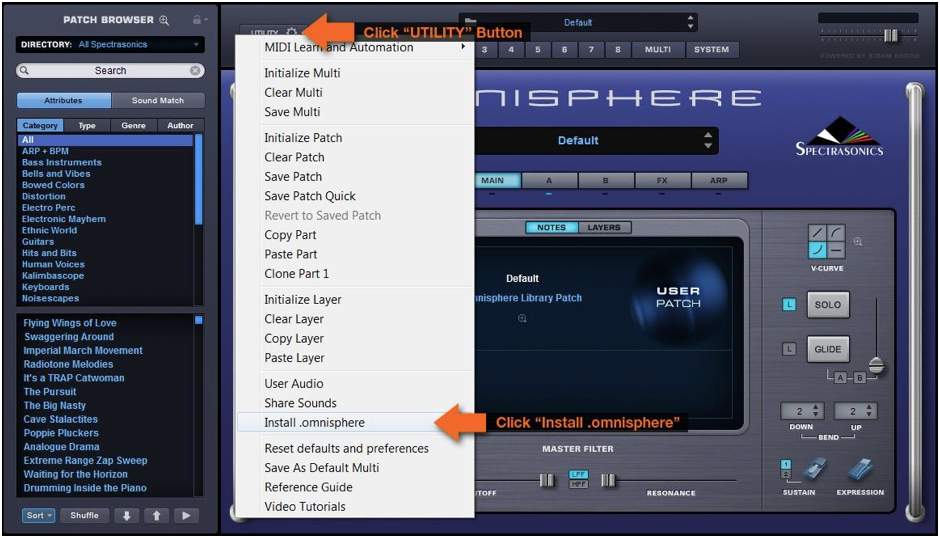Select part 5 button
This screenshot has width=940, height=538.
pyautogui.click(x=538, y=50)
